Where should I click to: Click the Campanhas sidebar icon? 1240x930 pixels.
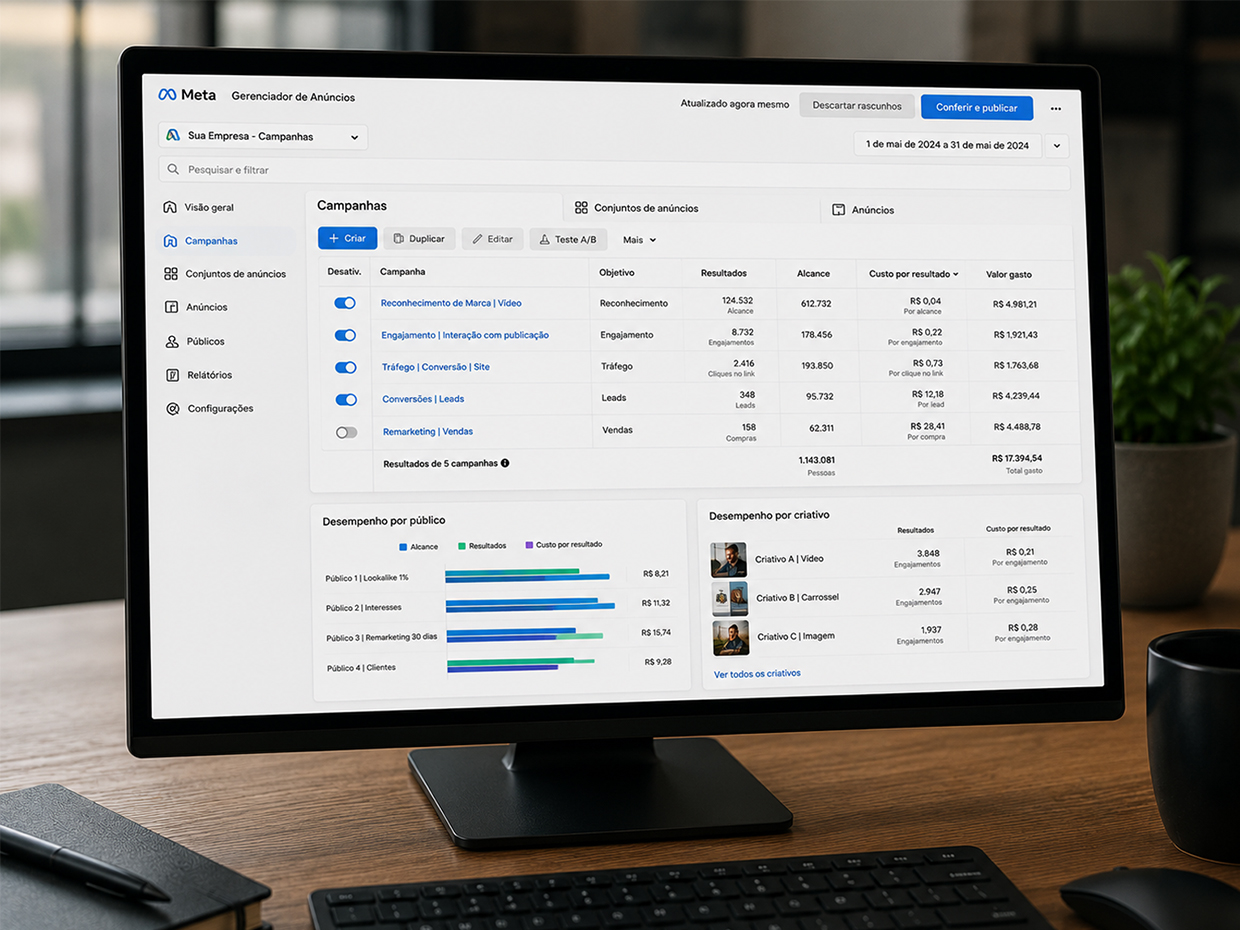(170, 241)
